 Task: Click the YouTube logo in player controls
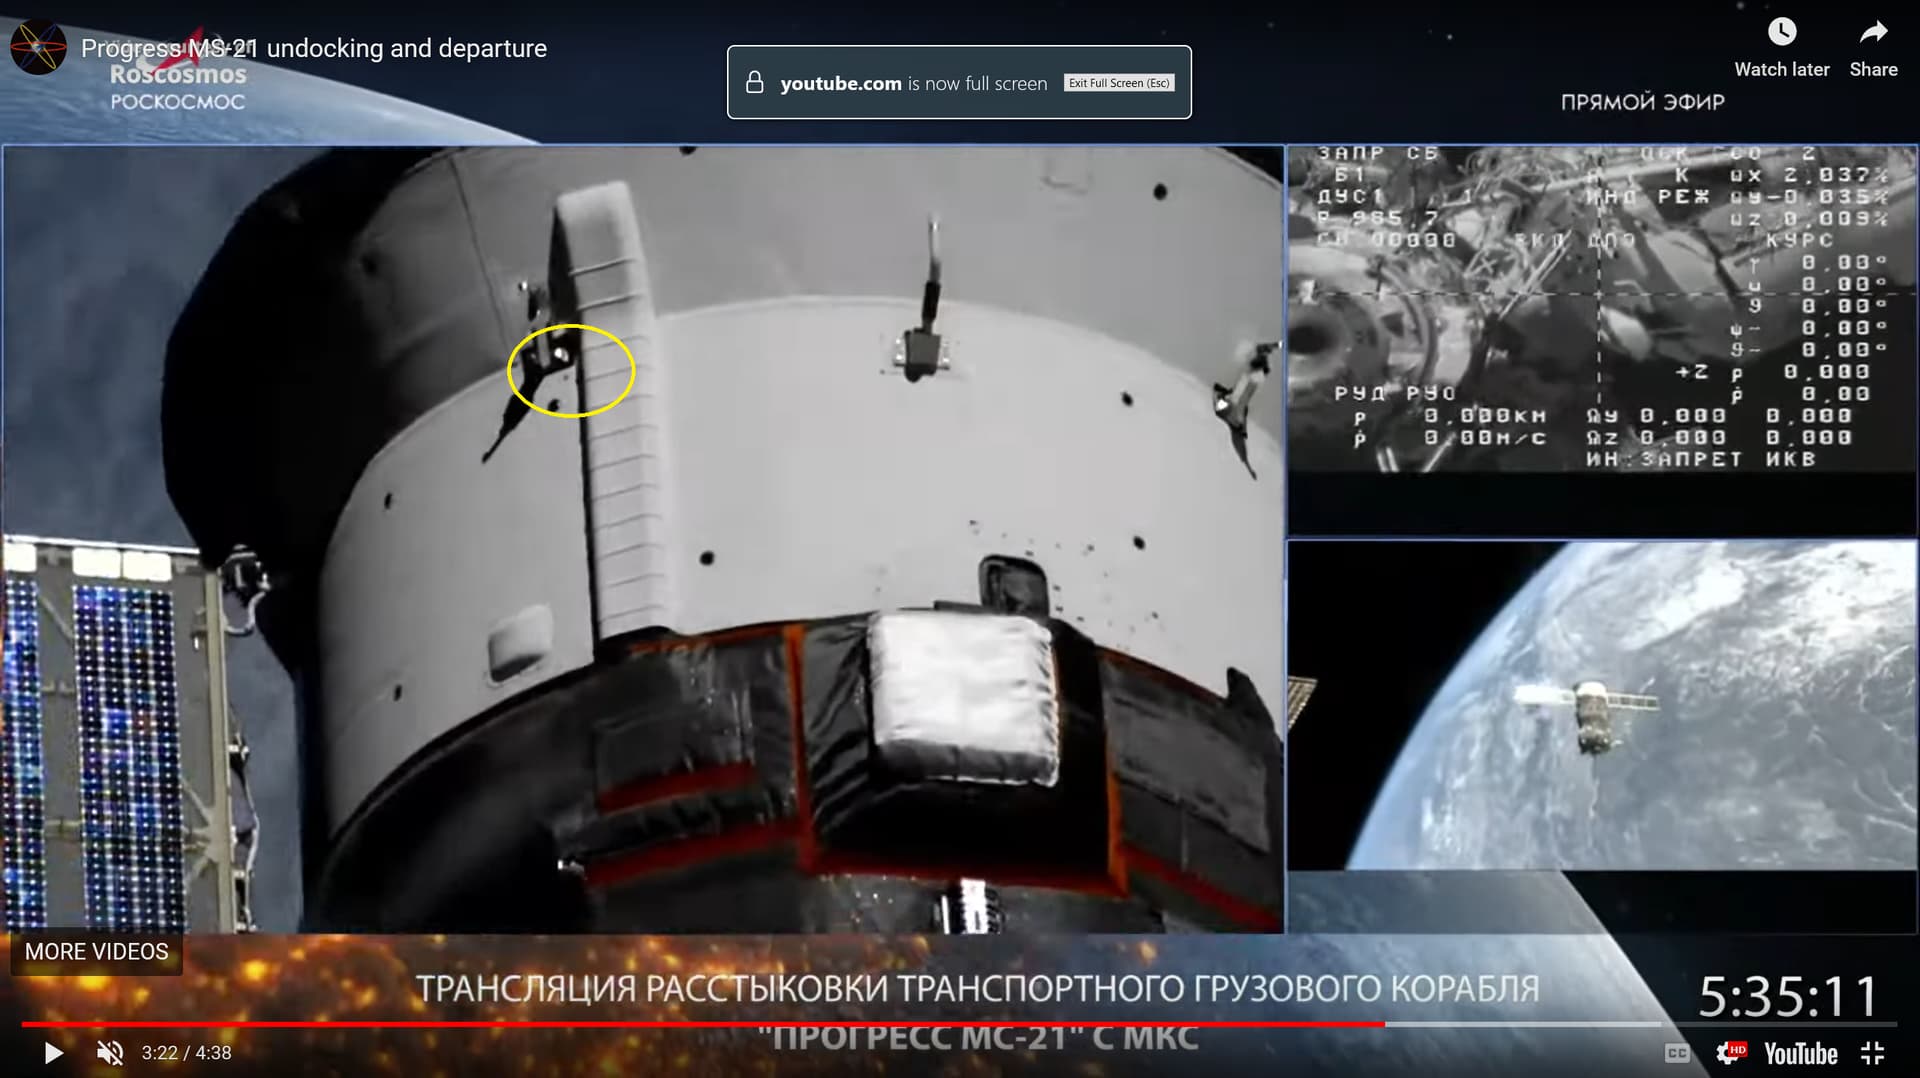click(1800, 1053)
